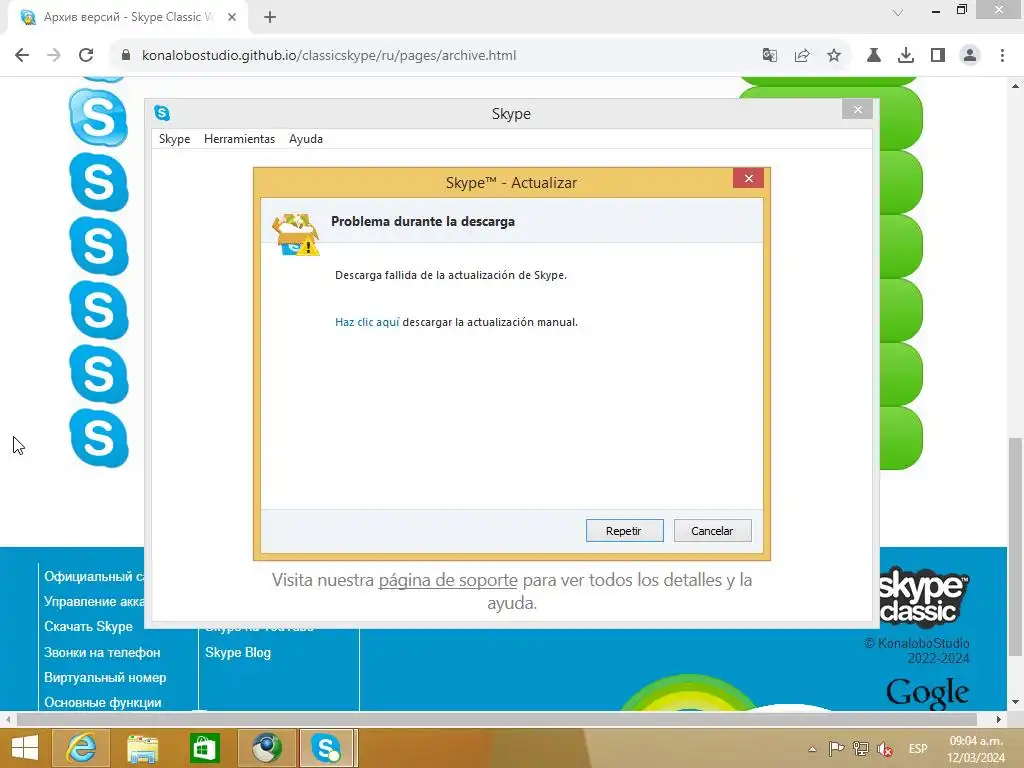Click the Skype logo in Skype title bar
This screenshot has width=1024, height=768.
click(x=162, y=113)
